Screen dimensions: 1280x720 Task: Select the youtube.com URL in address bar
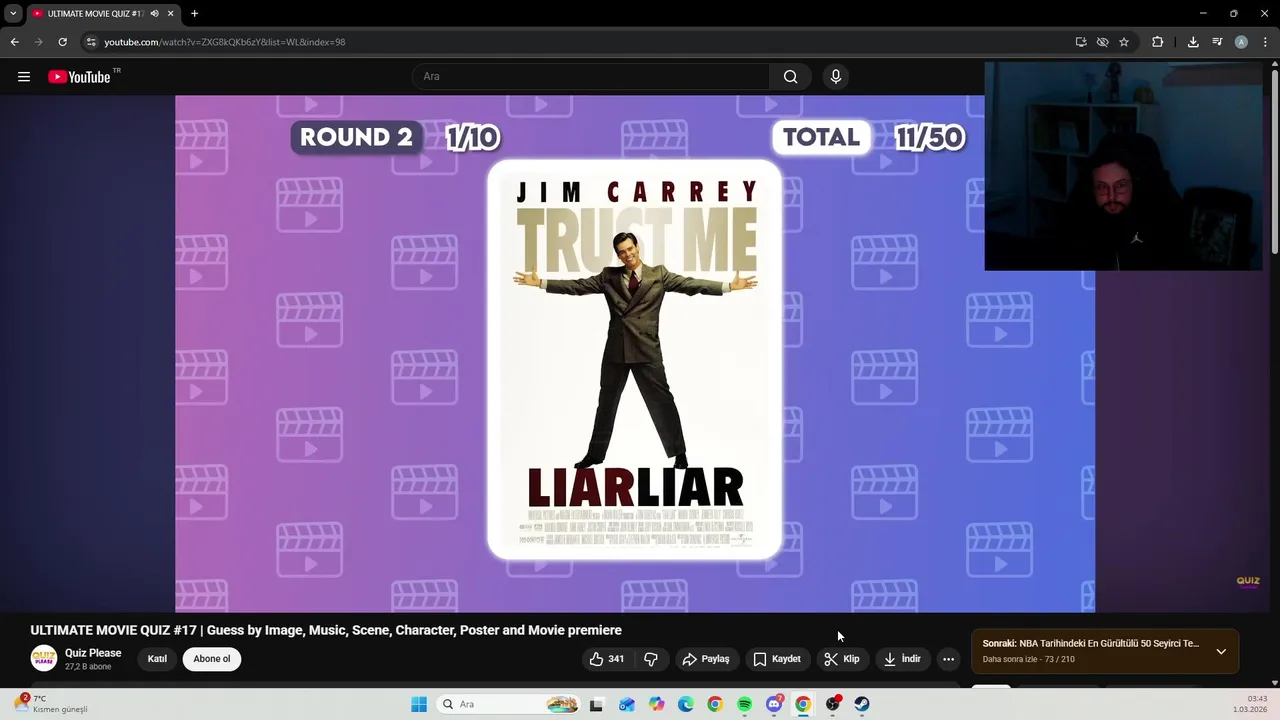pos(225,42)
